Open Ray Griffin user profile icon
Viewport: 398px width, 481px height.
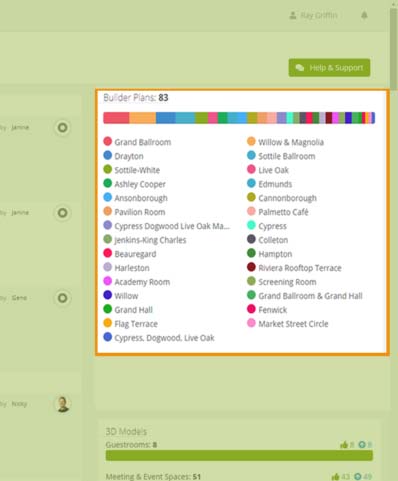point(293,15)
